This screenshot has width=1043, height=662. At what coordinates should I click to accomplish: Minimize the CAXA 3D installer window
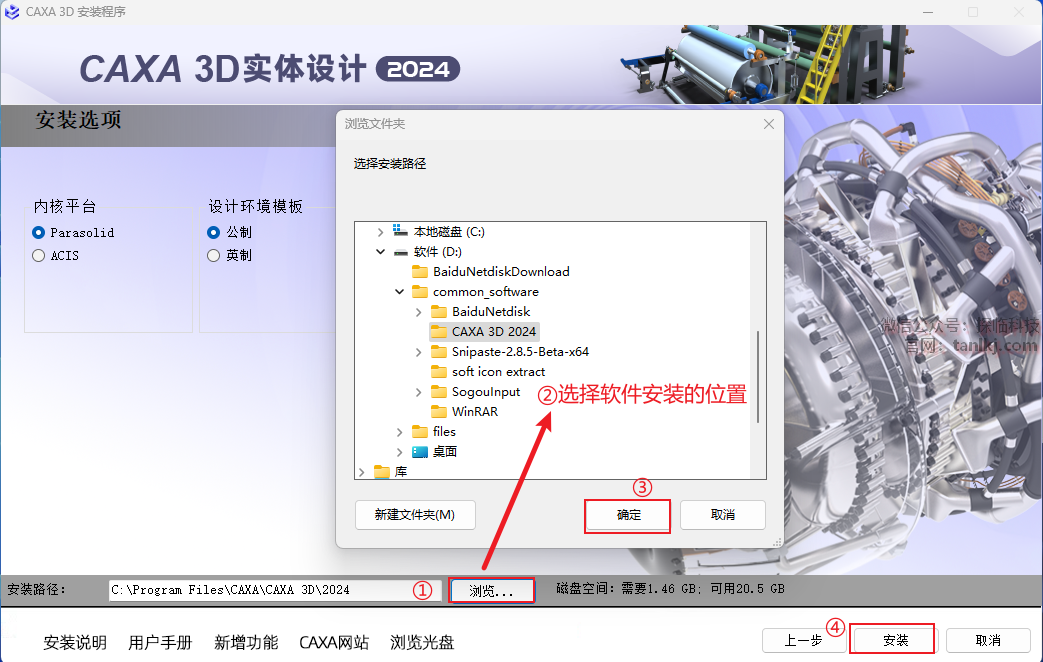point(928,12)
